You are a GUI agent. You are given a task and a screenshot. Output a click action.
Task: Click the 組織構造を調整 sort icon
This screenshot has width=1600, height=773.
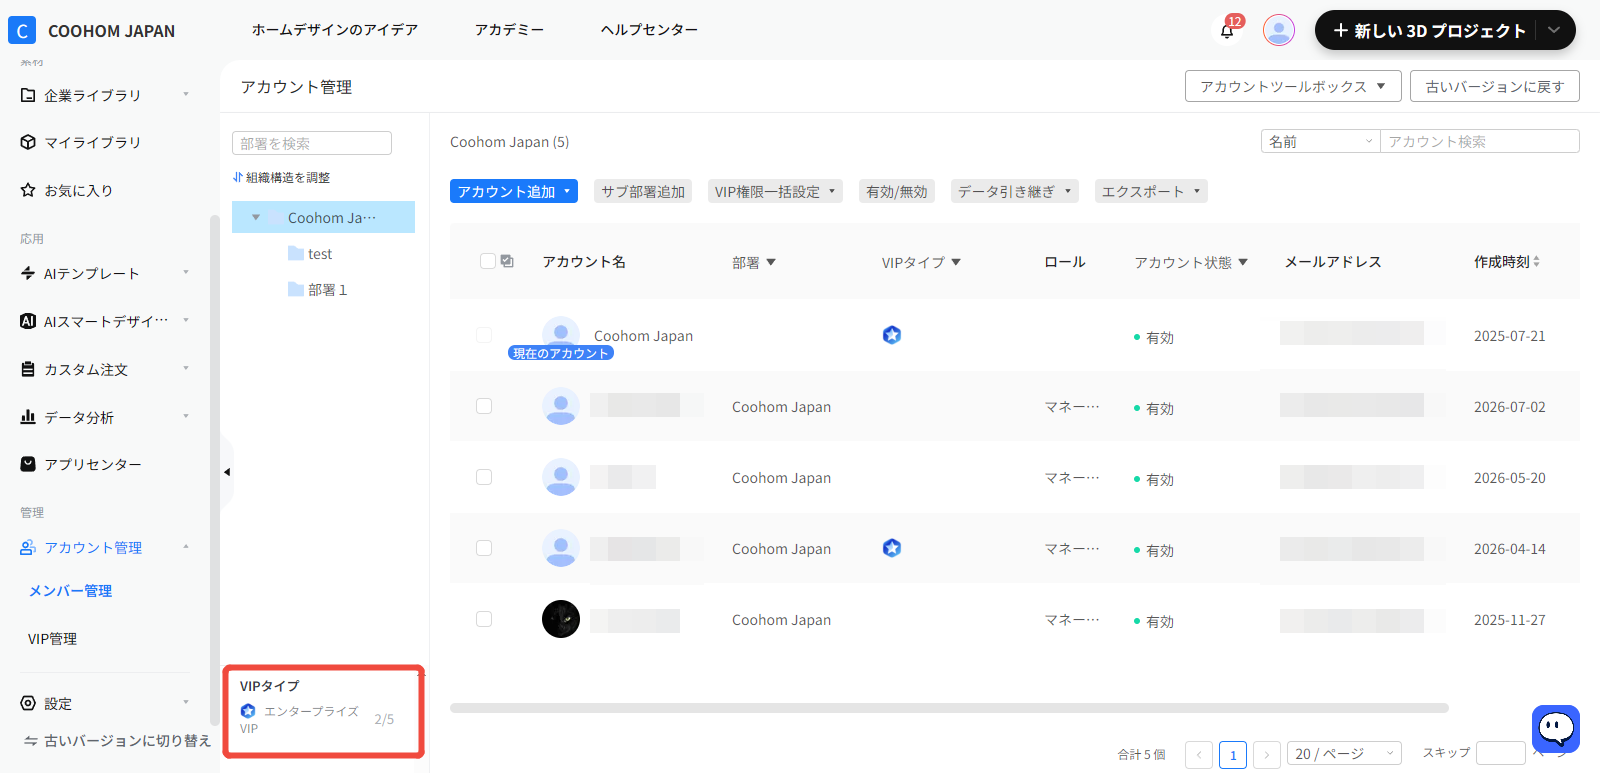pyautogui.click(x=237, y=177)
